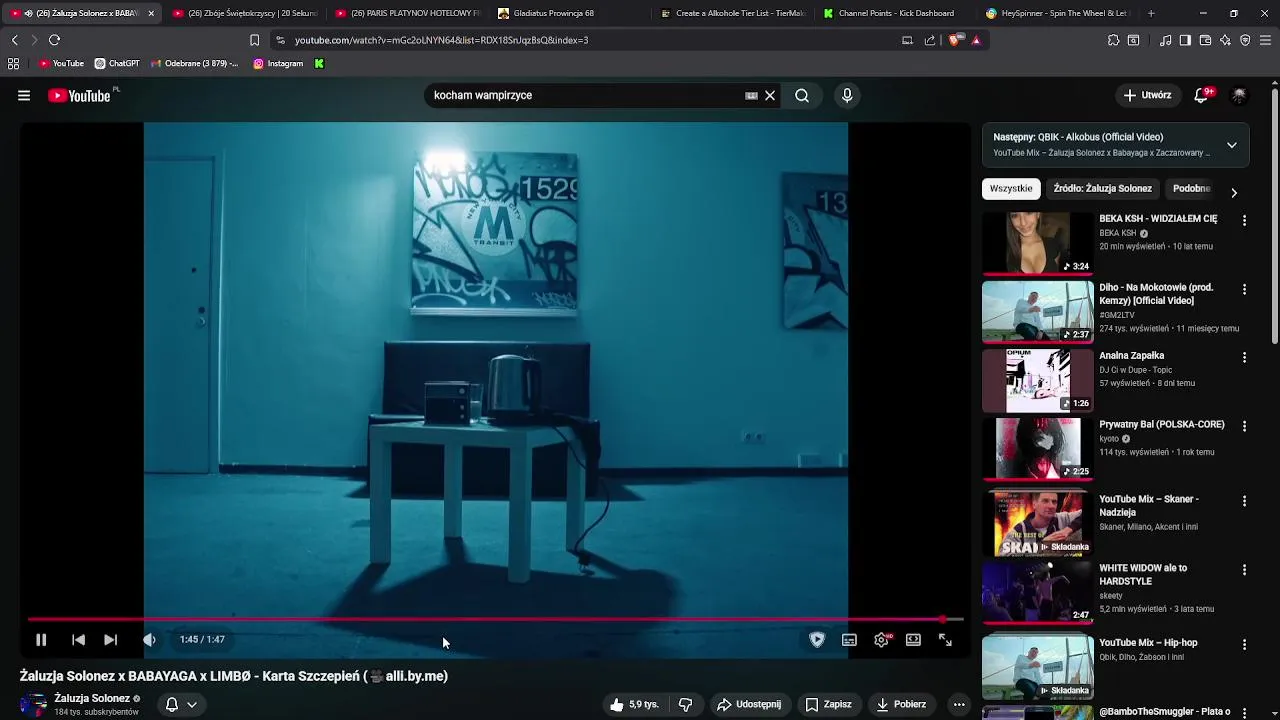
Task: Open Brave Shields lion icon
Action: coord(954,40)
